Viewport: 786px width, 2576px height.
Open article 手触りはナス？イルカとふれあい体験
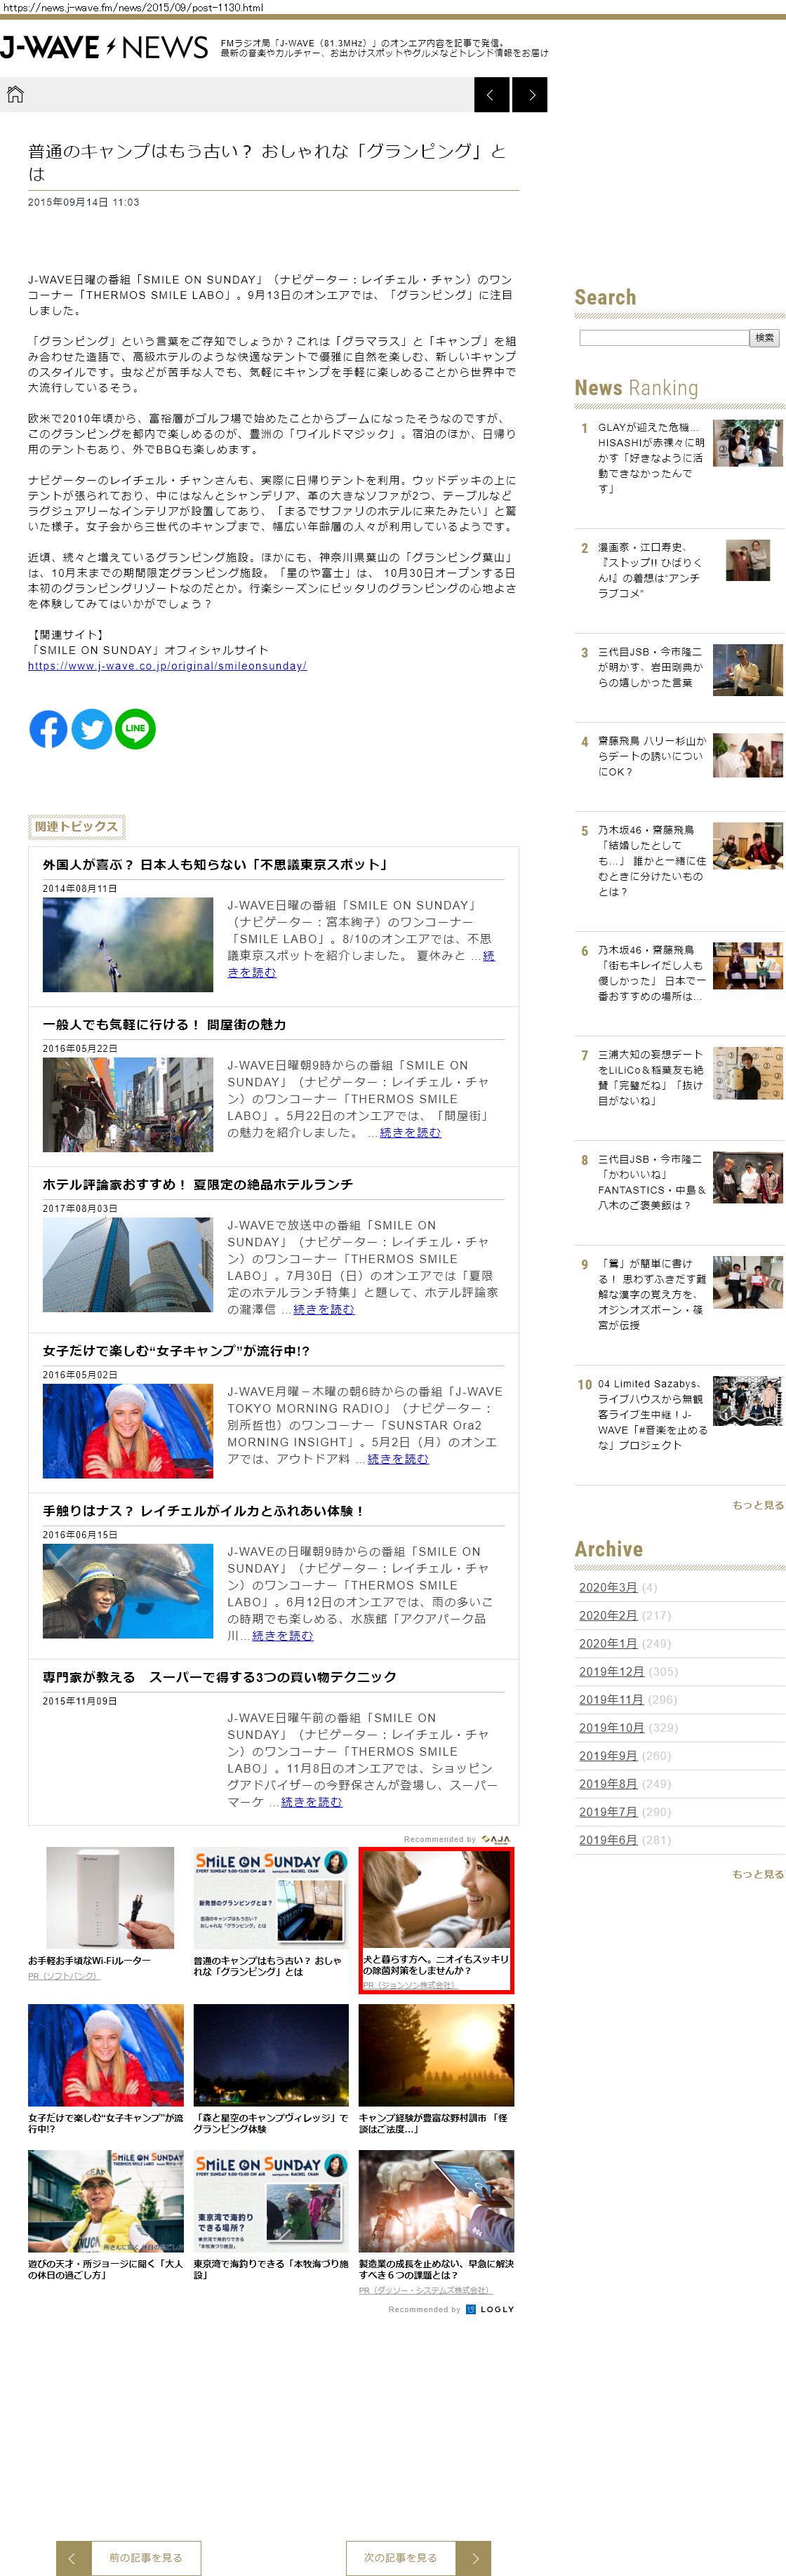pyautogui.click(x=203, y=1511)
